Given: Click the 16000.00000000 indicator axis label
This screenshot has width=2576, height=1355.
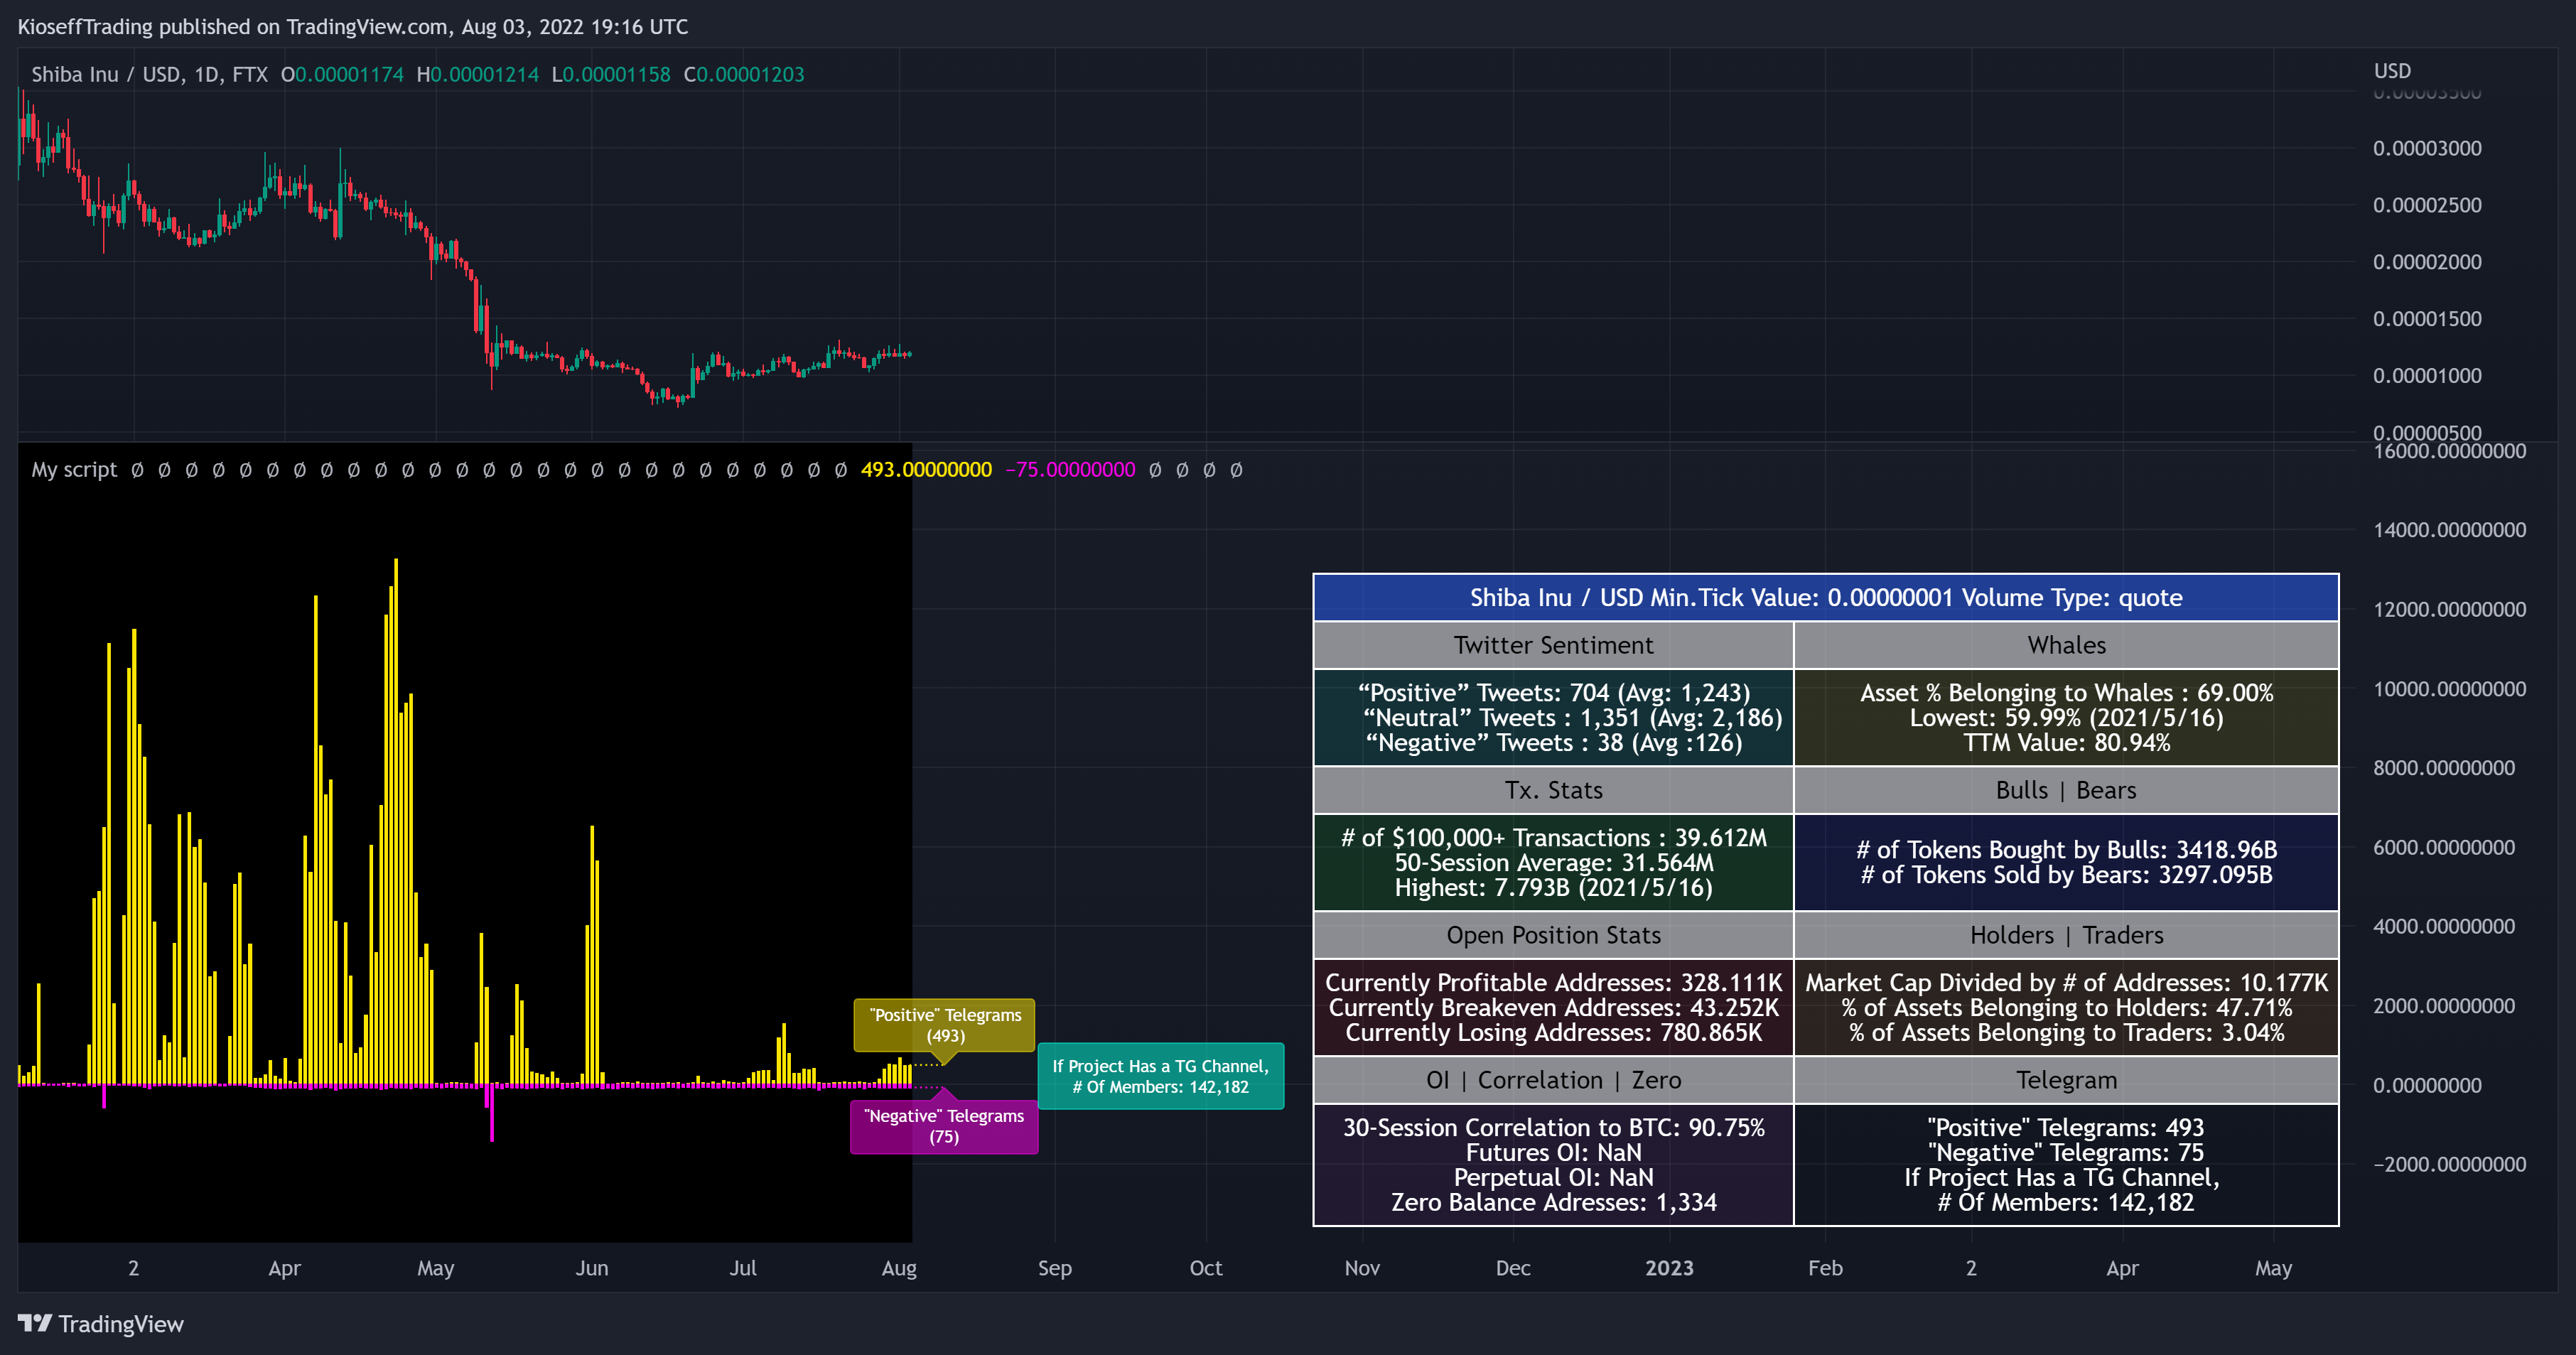Looking at the screenshot, I should point(2449,451).
